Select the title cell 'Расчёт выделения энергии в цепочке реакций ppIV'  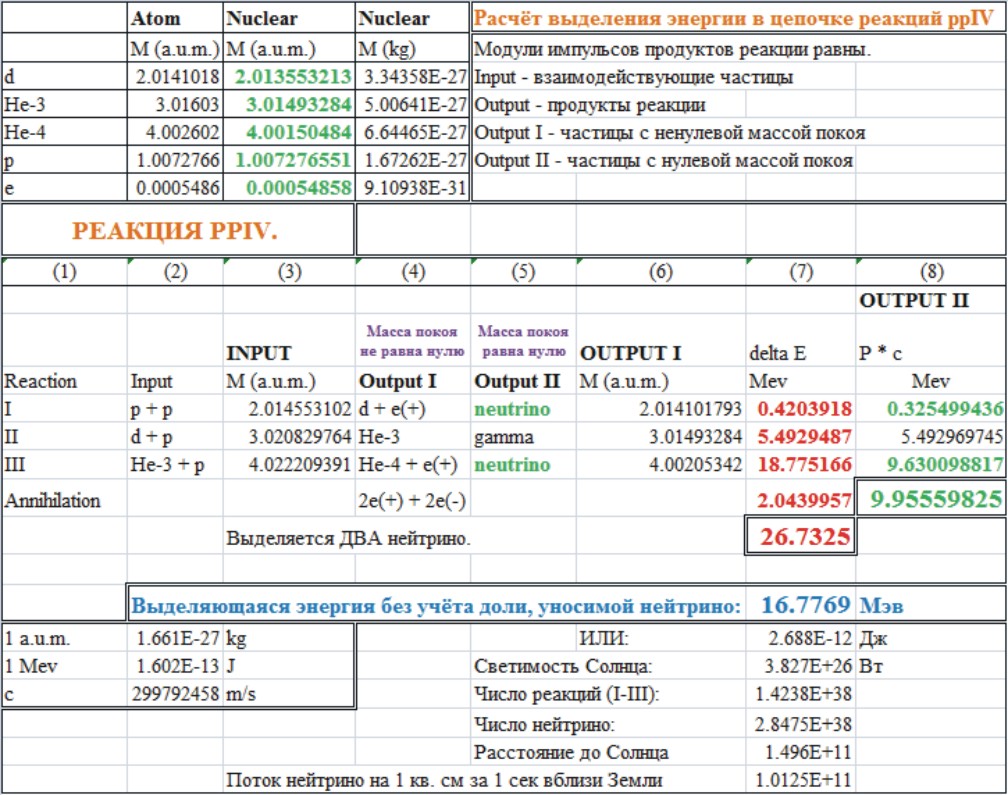739,18
